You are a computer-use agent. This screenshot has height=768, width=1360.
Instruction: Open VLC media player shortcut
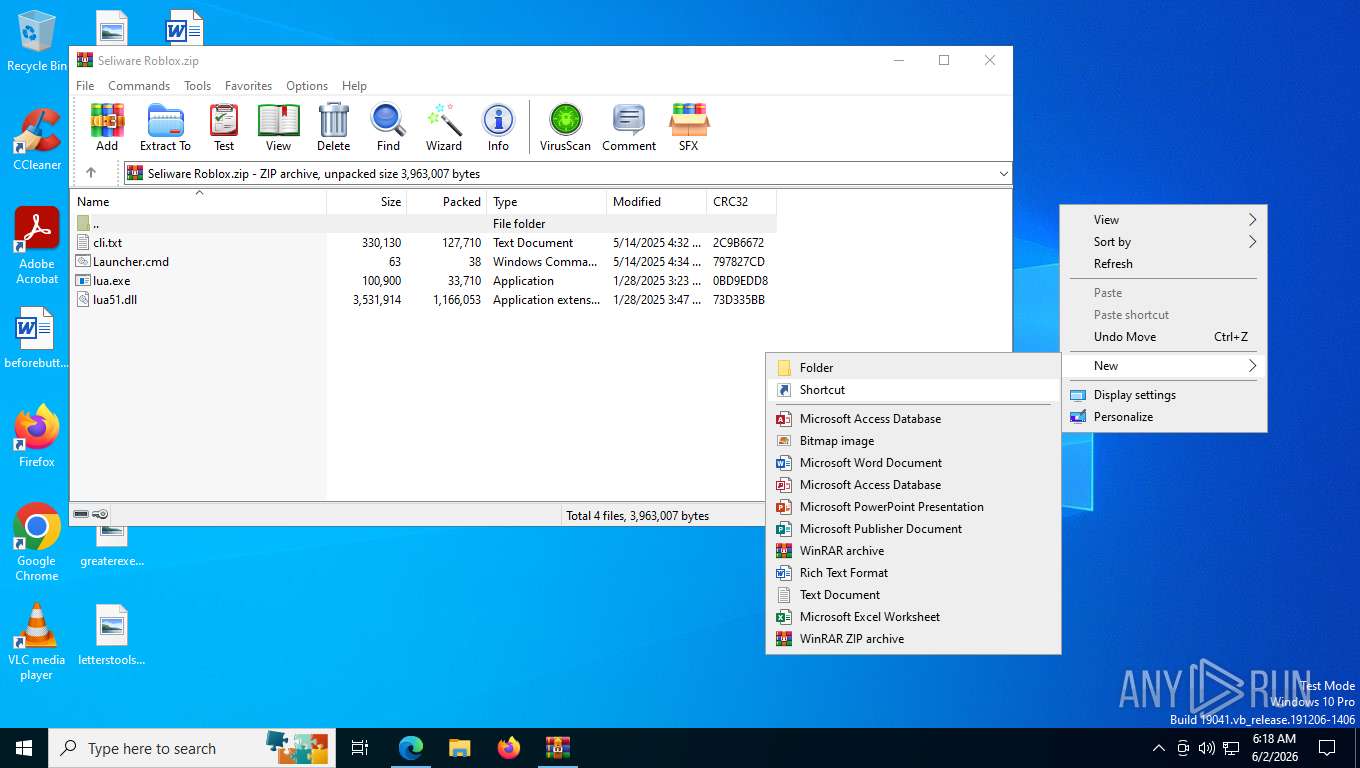click(37, 642)
